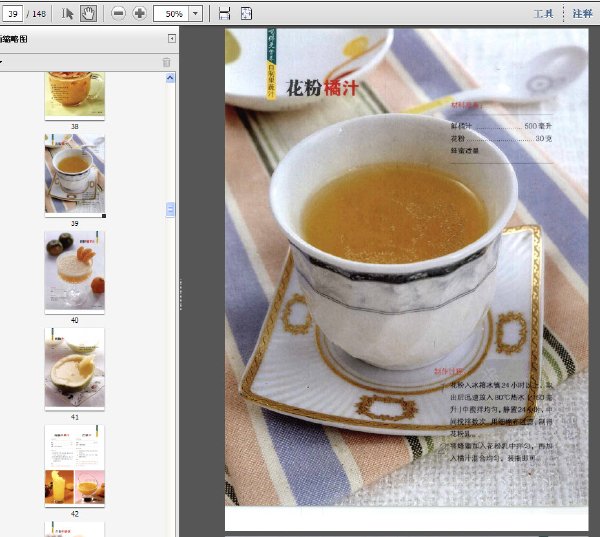Click the recipe title 花粉橘汁
The image size is (600, 537).
coord(323,88)
